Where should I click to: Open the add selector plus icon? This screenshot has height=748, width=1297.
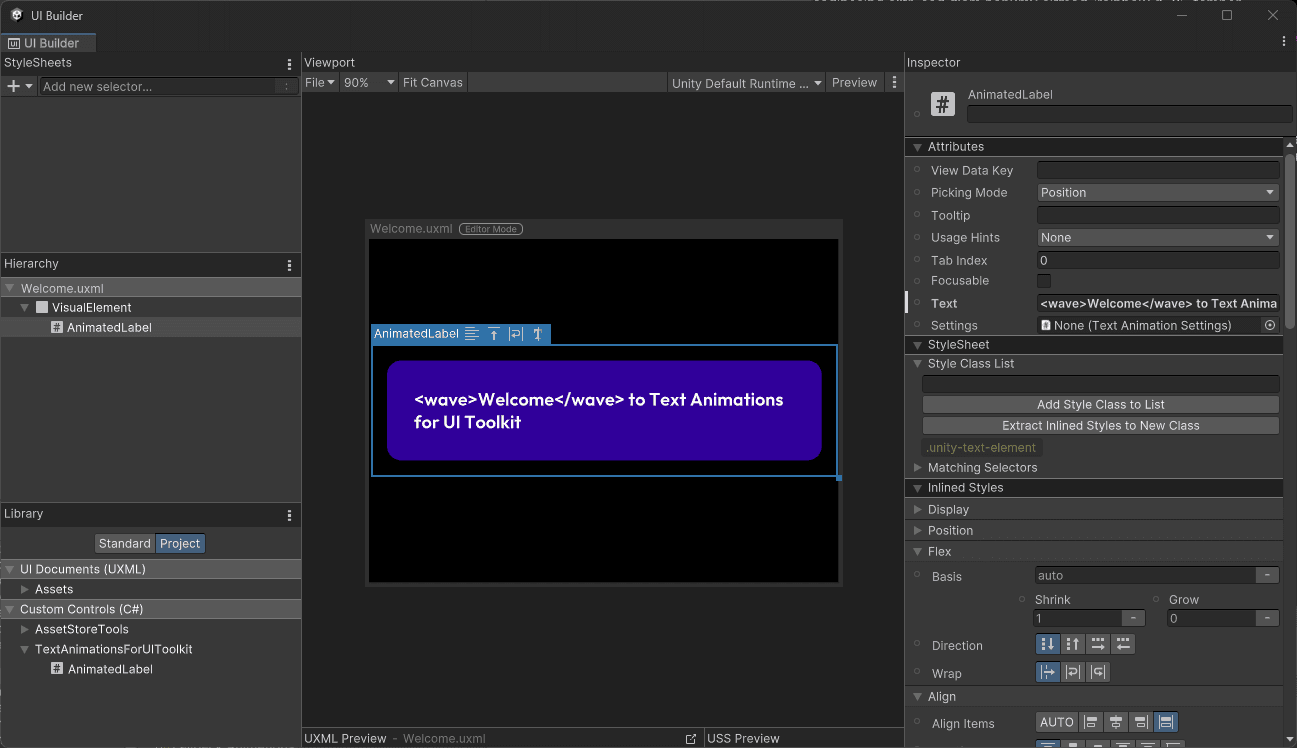11,86
